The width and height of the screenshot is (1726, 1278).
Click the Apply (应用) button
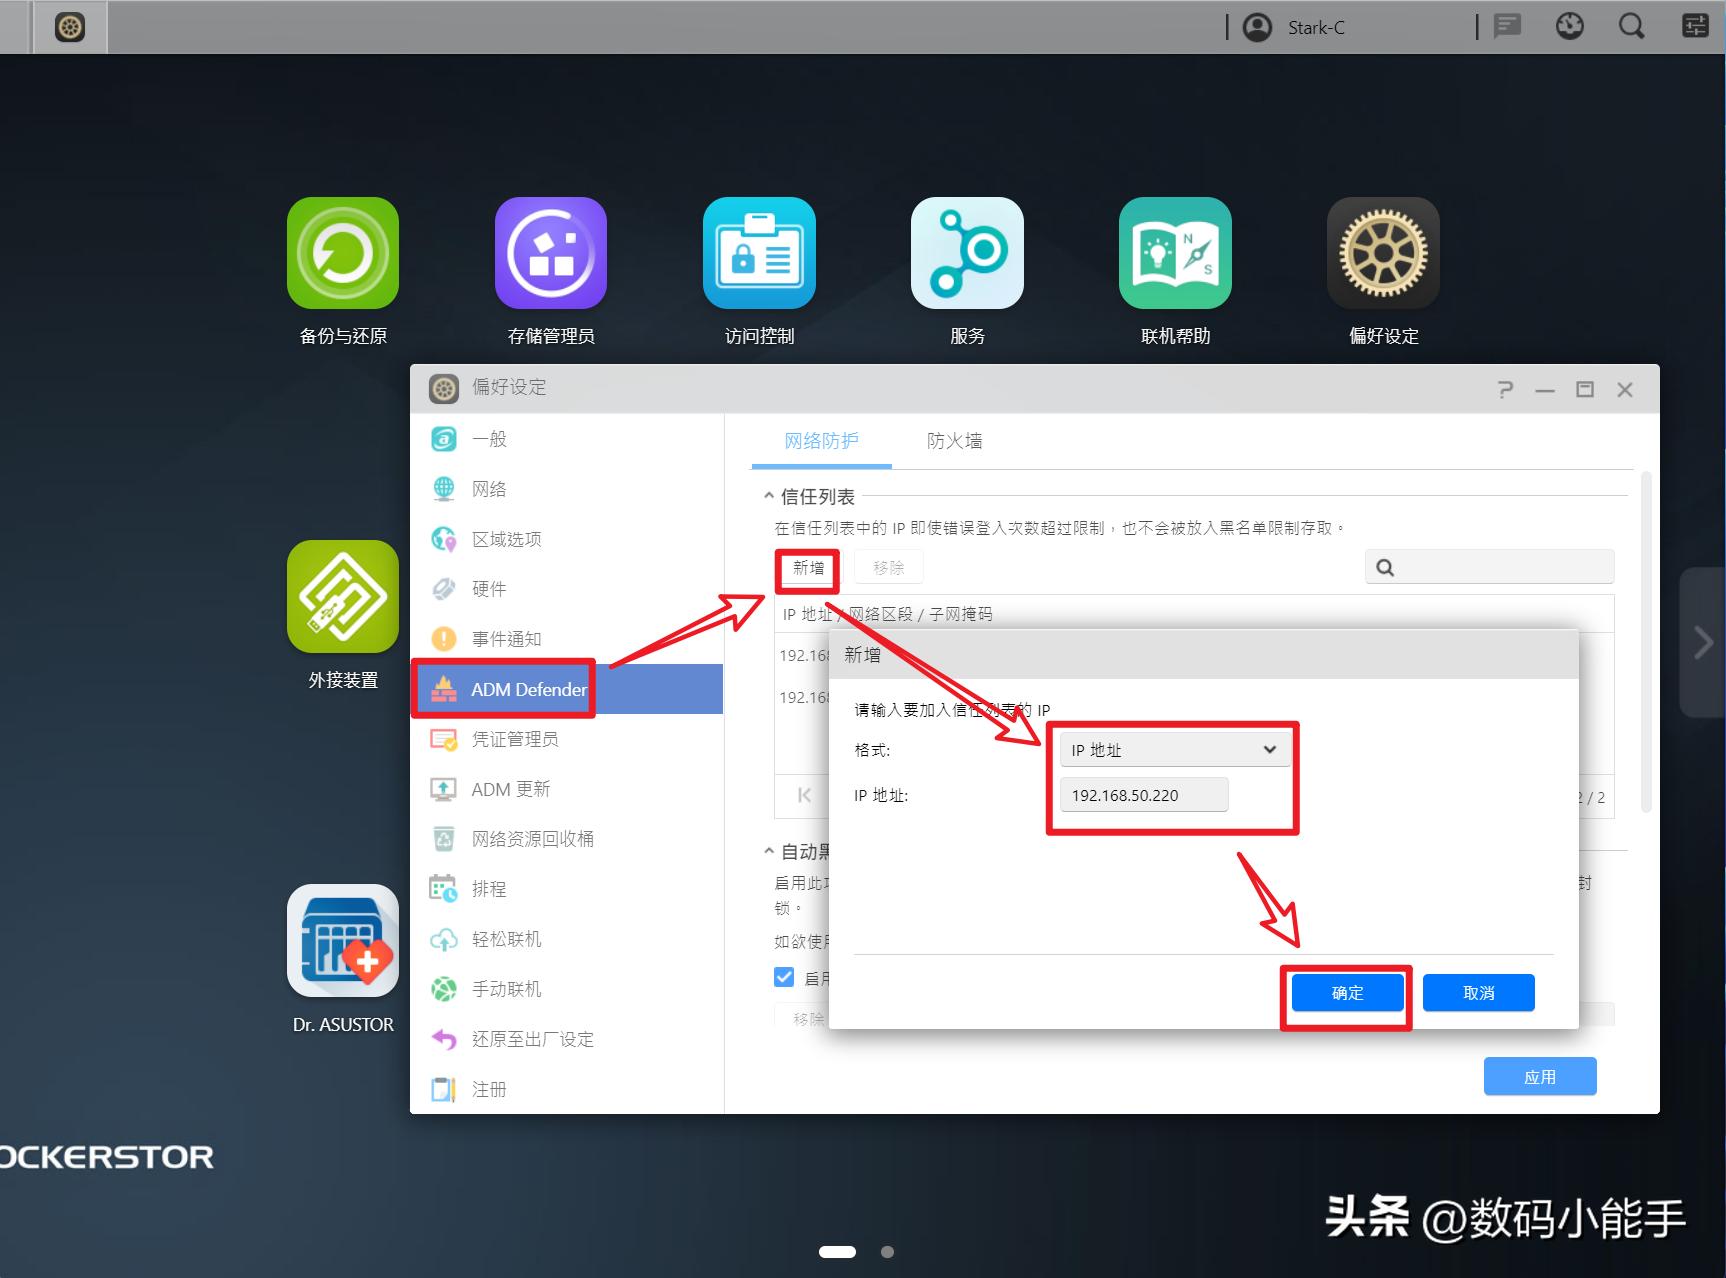1540,1077
